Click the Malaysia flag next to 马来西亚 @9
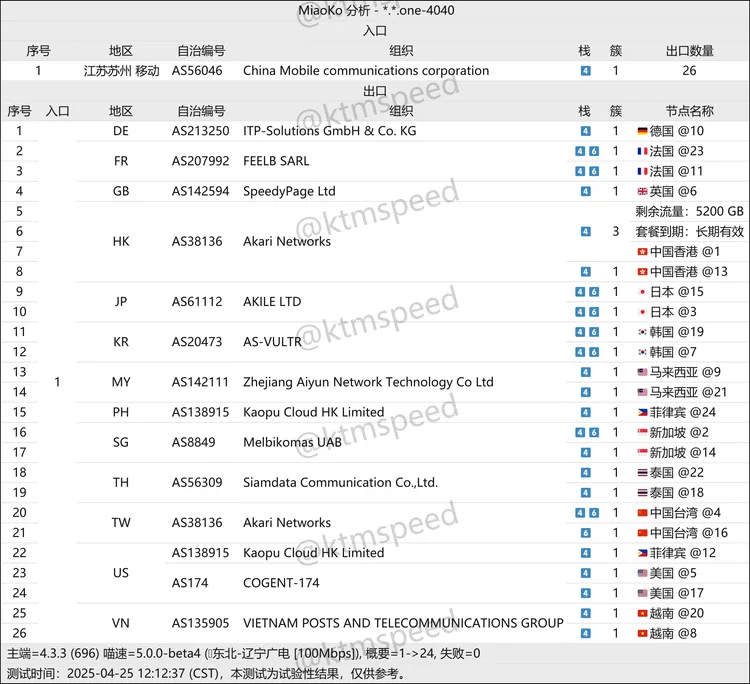This screenshot has height=684, width=750. [x=643, y=372]
